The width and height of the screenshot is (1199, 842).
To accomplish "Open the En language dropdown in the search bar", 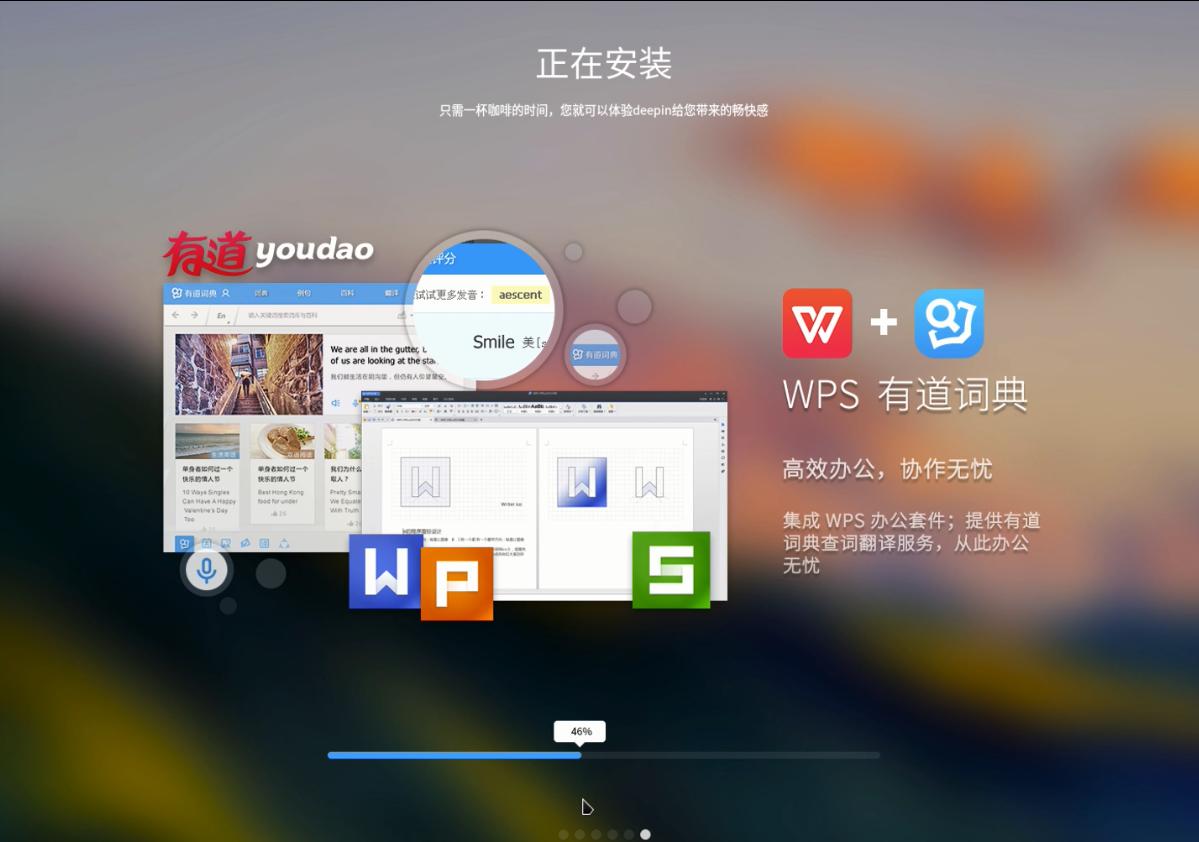I will [219, 314].
